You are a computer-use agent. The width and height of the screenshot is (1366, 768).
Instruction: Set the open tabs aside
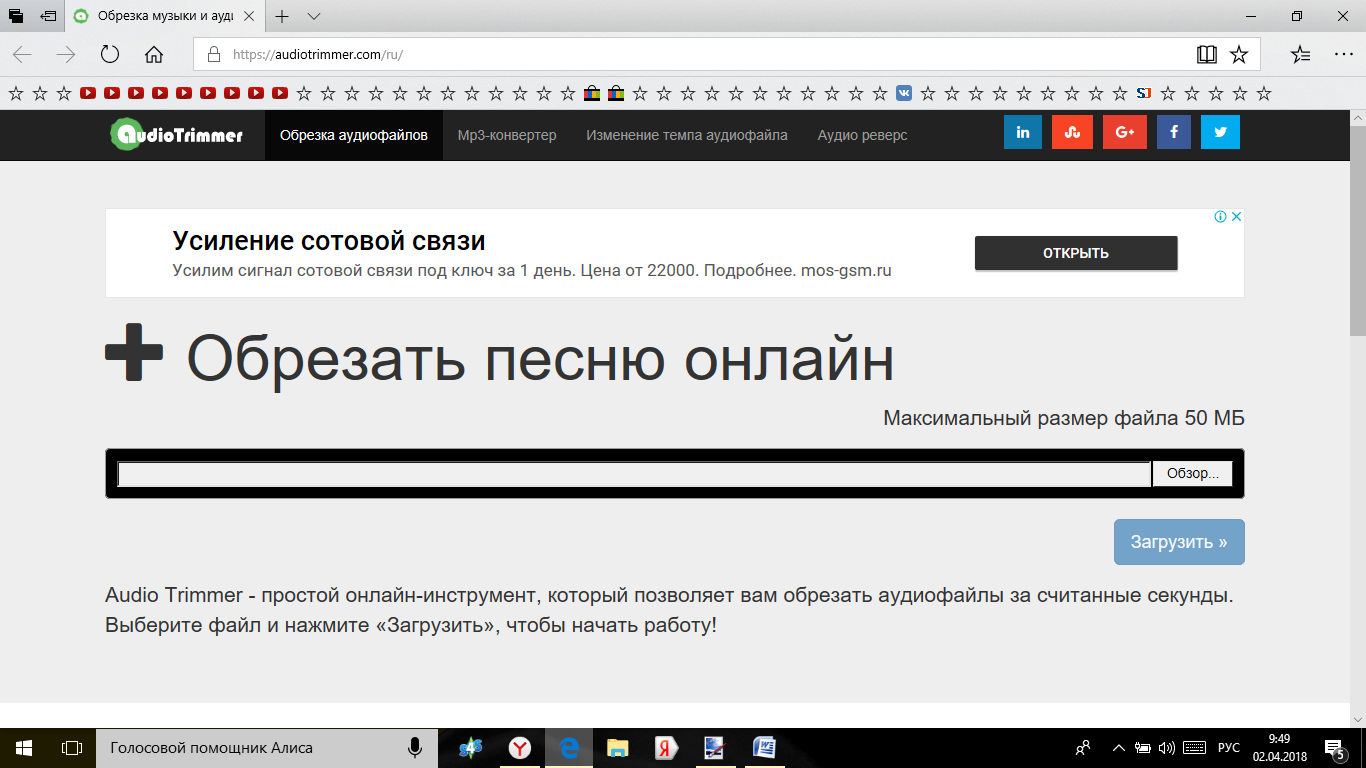48,16
